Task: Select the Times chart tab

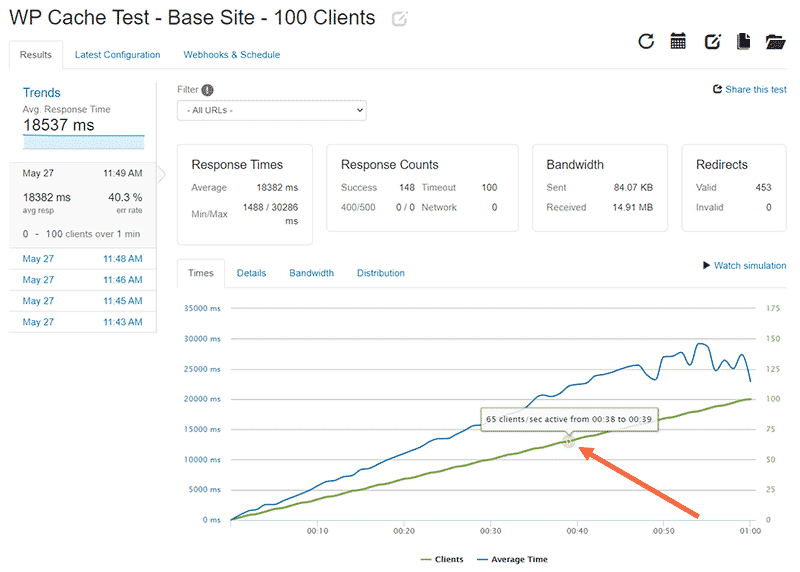Action: (x=201, y=273)
